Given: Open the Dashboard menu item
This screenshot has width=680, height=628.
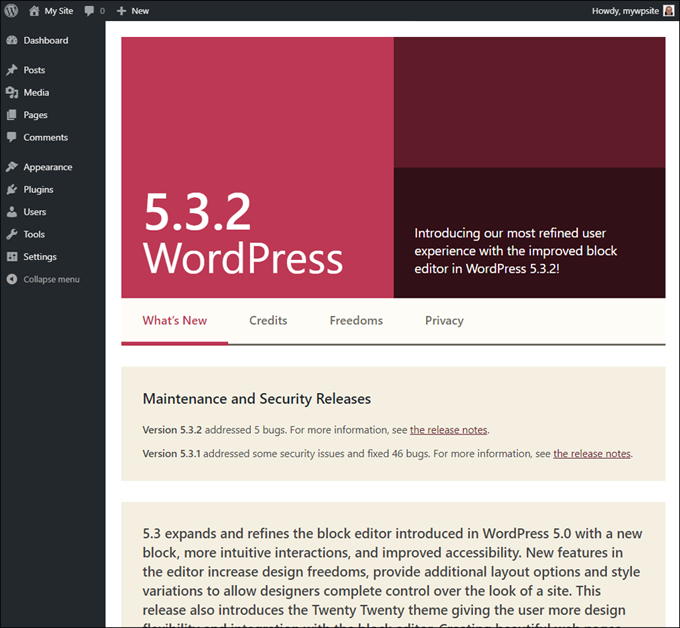Looking at the screenshot, I should tap(46, 40).
